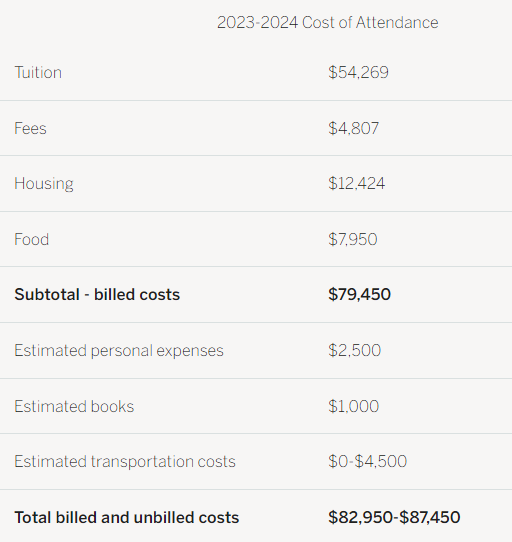Image resolution: width=512 pixels, height=542 pixels.
Task: Click the $0-$4,500 transportation amount
Action: [x=367, y=461]
